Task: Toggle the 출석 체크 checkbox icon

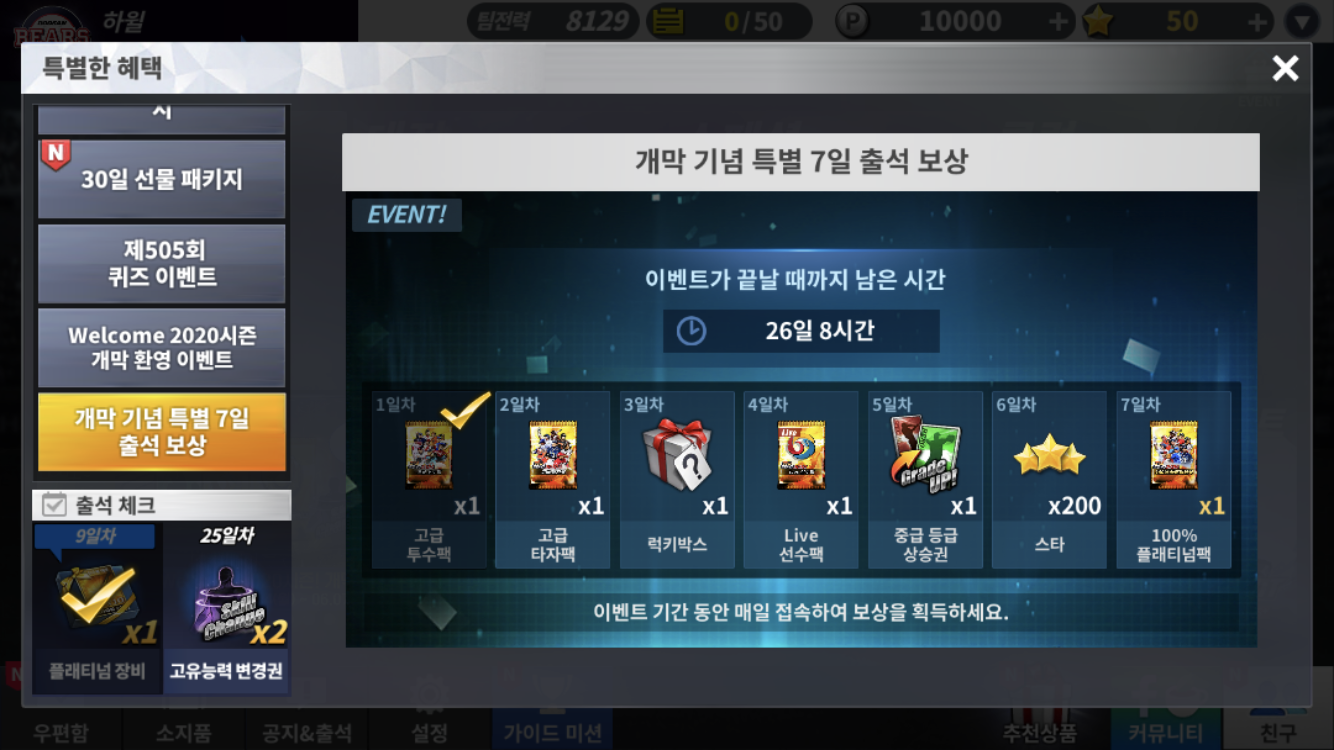Action: tap(55, 505)
